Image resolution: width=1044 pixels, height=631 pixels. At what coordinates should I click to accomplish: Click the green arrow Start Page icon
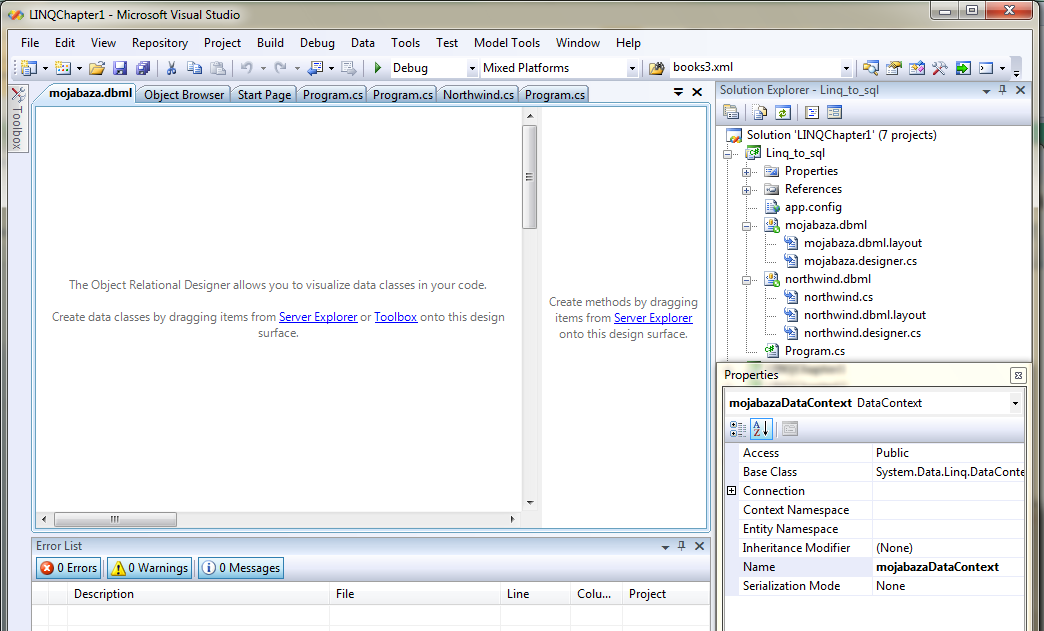963,68
